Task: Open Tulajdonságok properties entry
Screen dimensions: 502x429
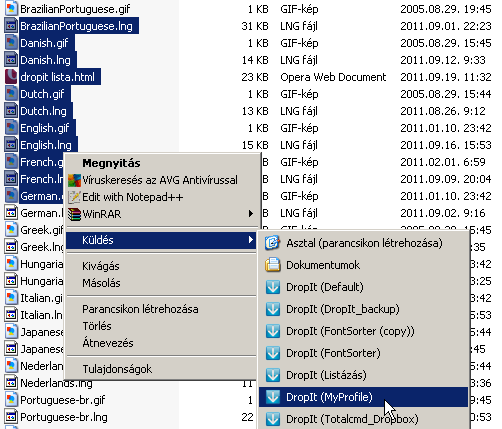Action: point(161,369)
